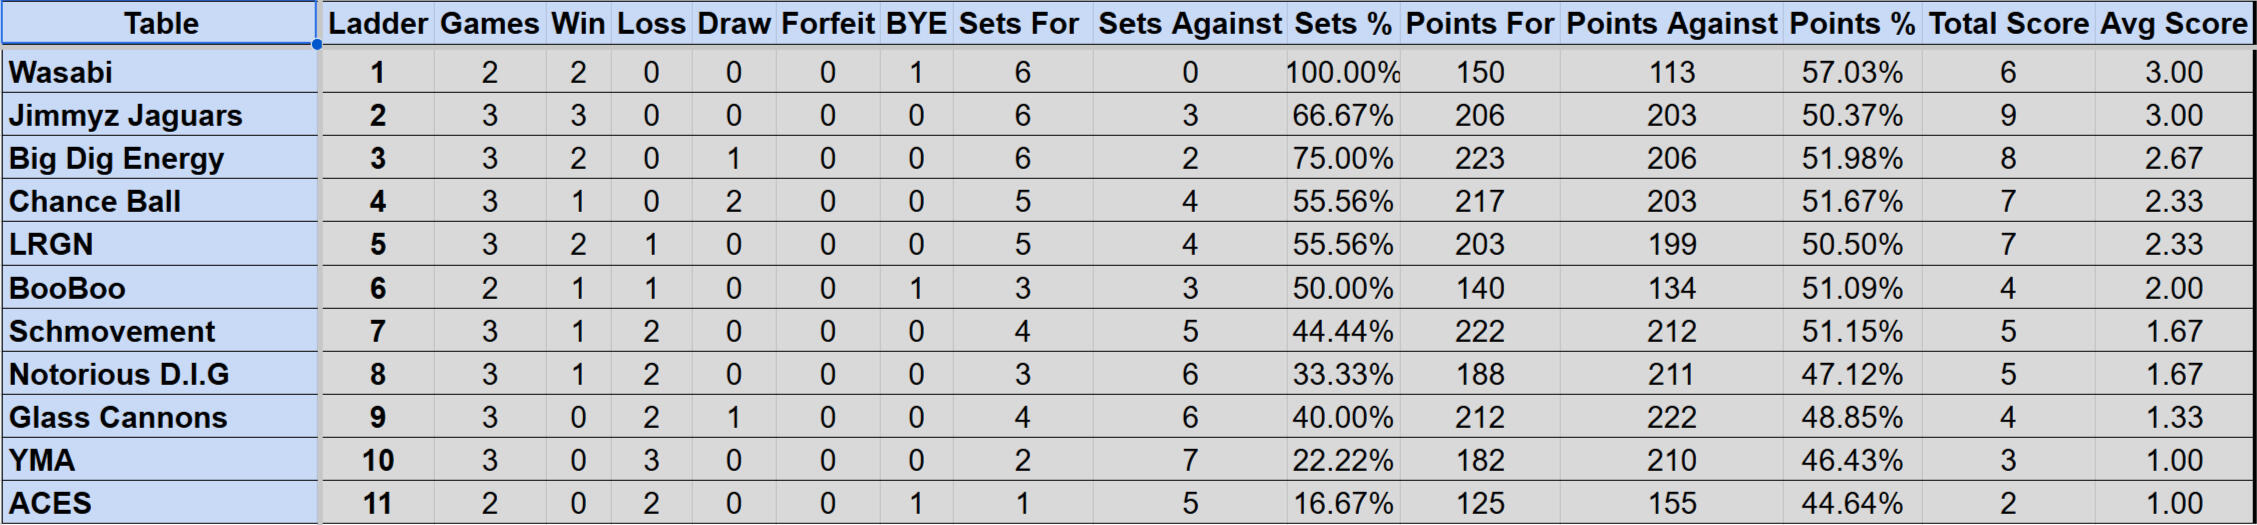
Task: Select Schmovement's Points For value 222
Action: pyautogui.click(x=1480, y=331)
